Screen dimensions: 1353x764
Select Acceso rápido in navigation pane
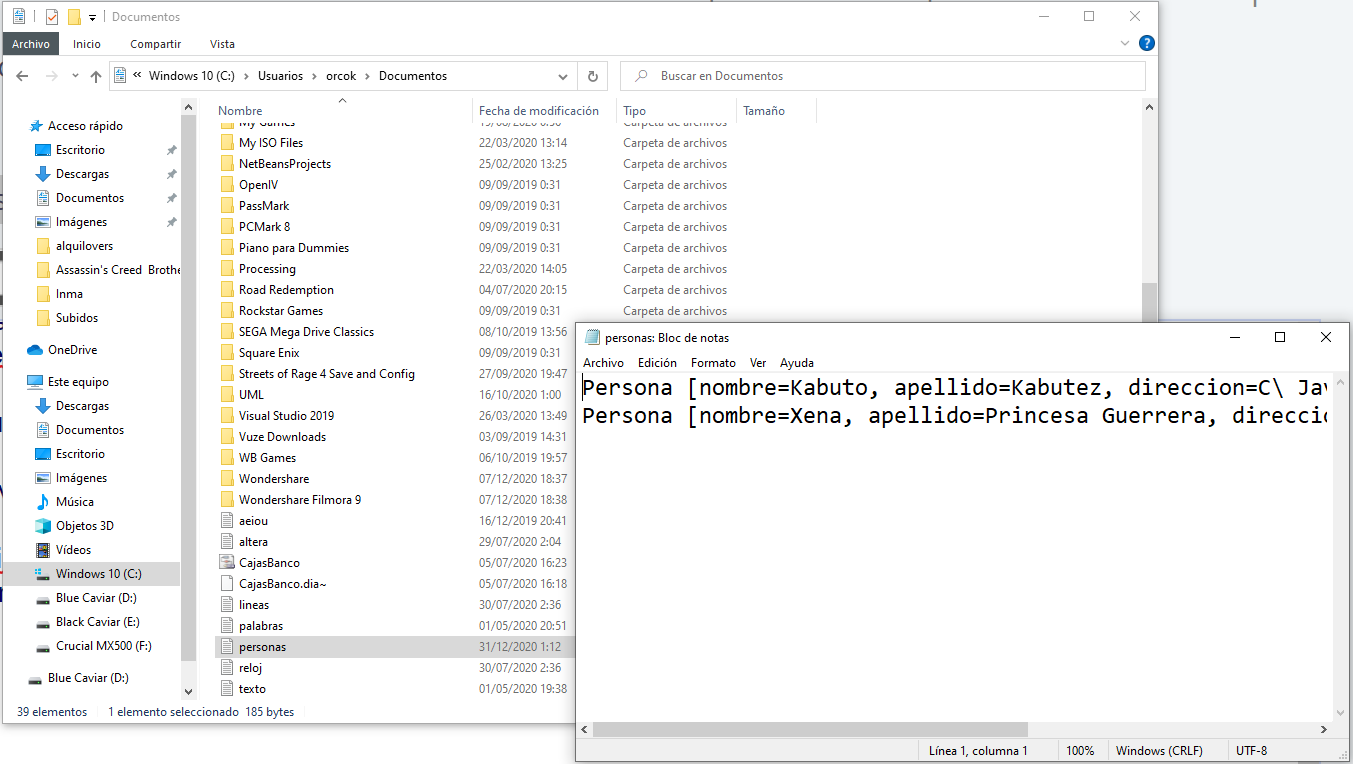85,126
